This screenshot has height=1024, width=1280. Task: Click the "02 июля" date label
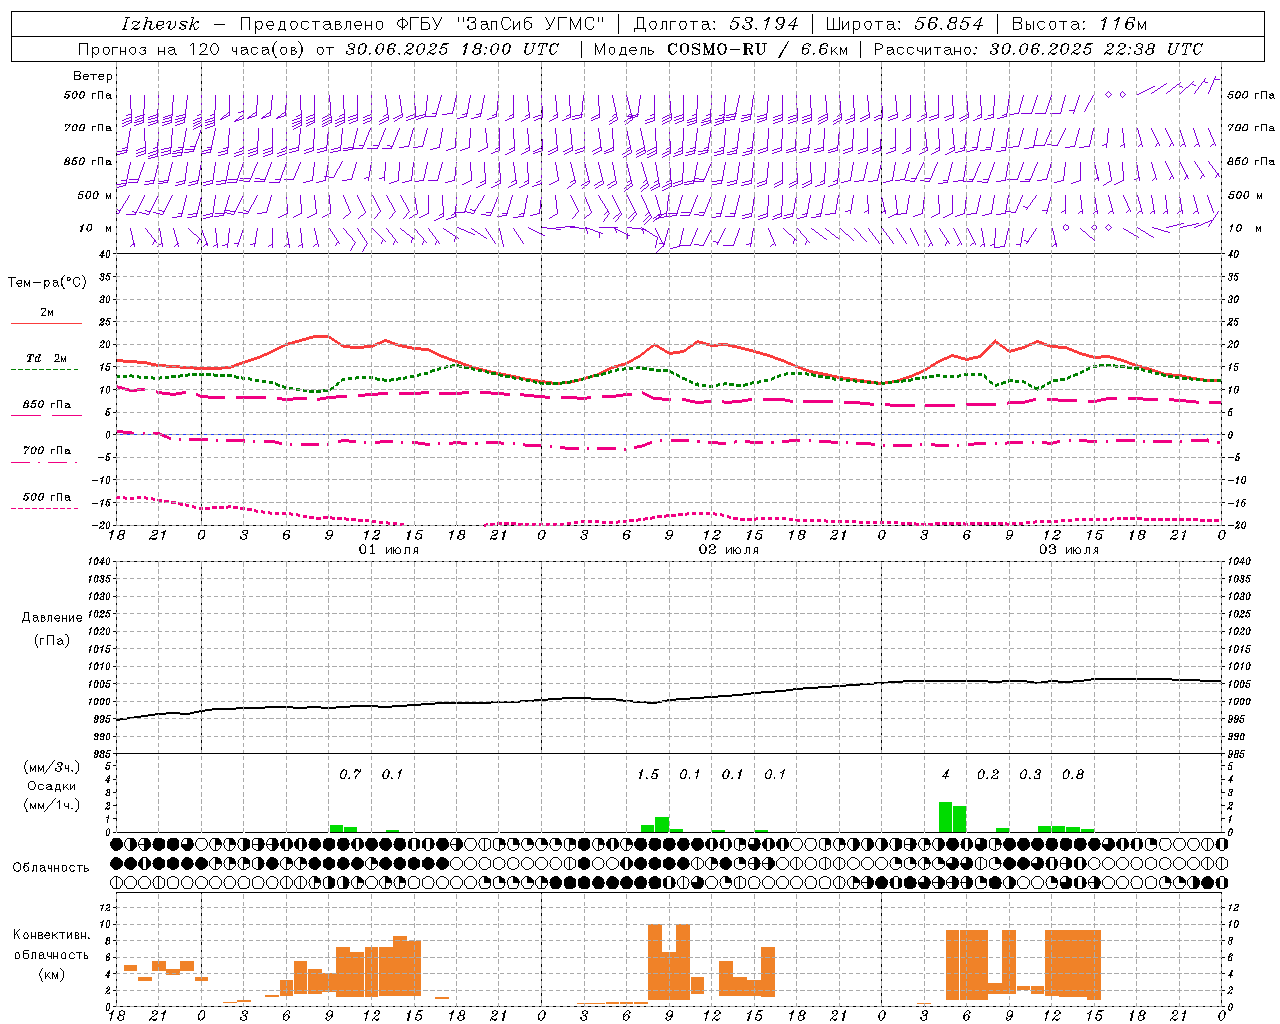[x=729, y=550]
